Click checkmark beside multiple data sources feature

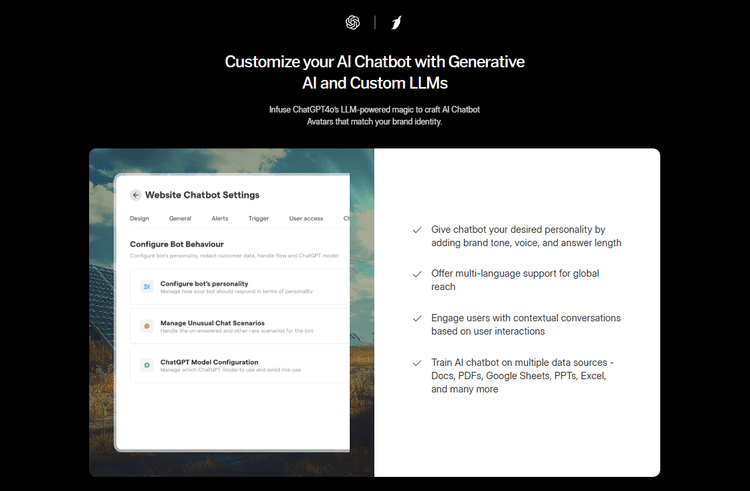[417, 362]
